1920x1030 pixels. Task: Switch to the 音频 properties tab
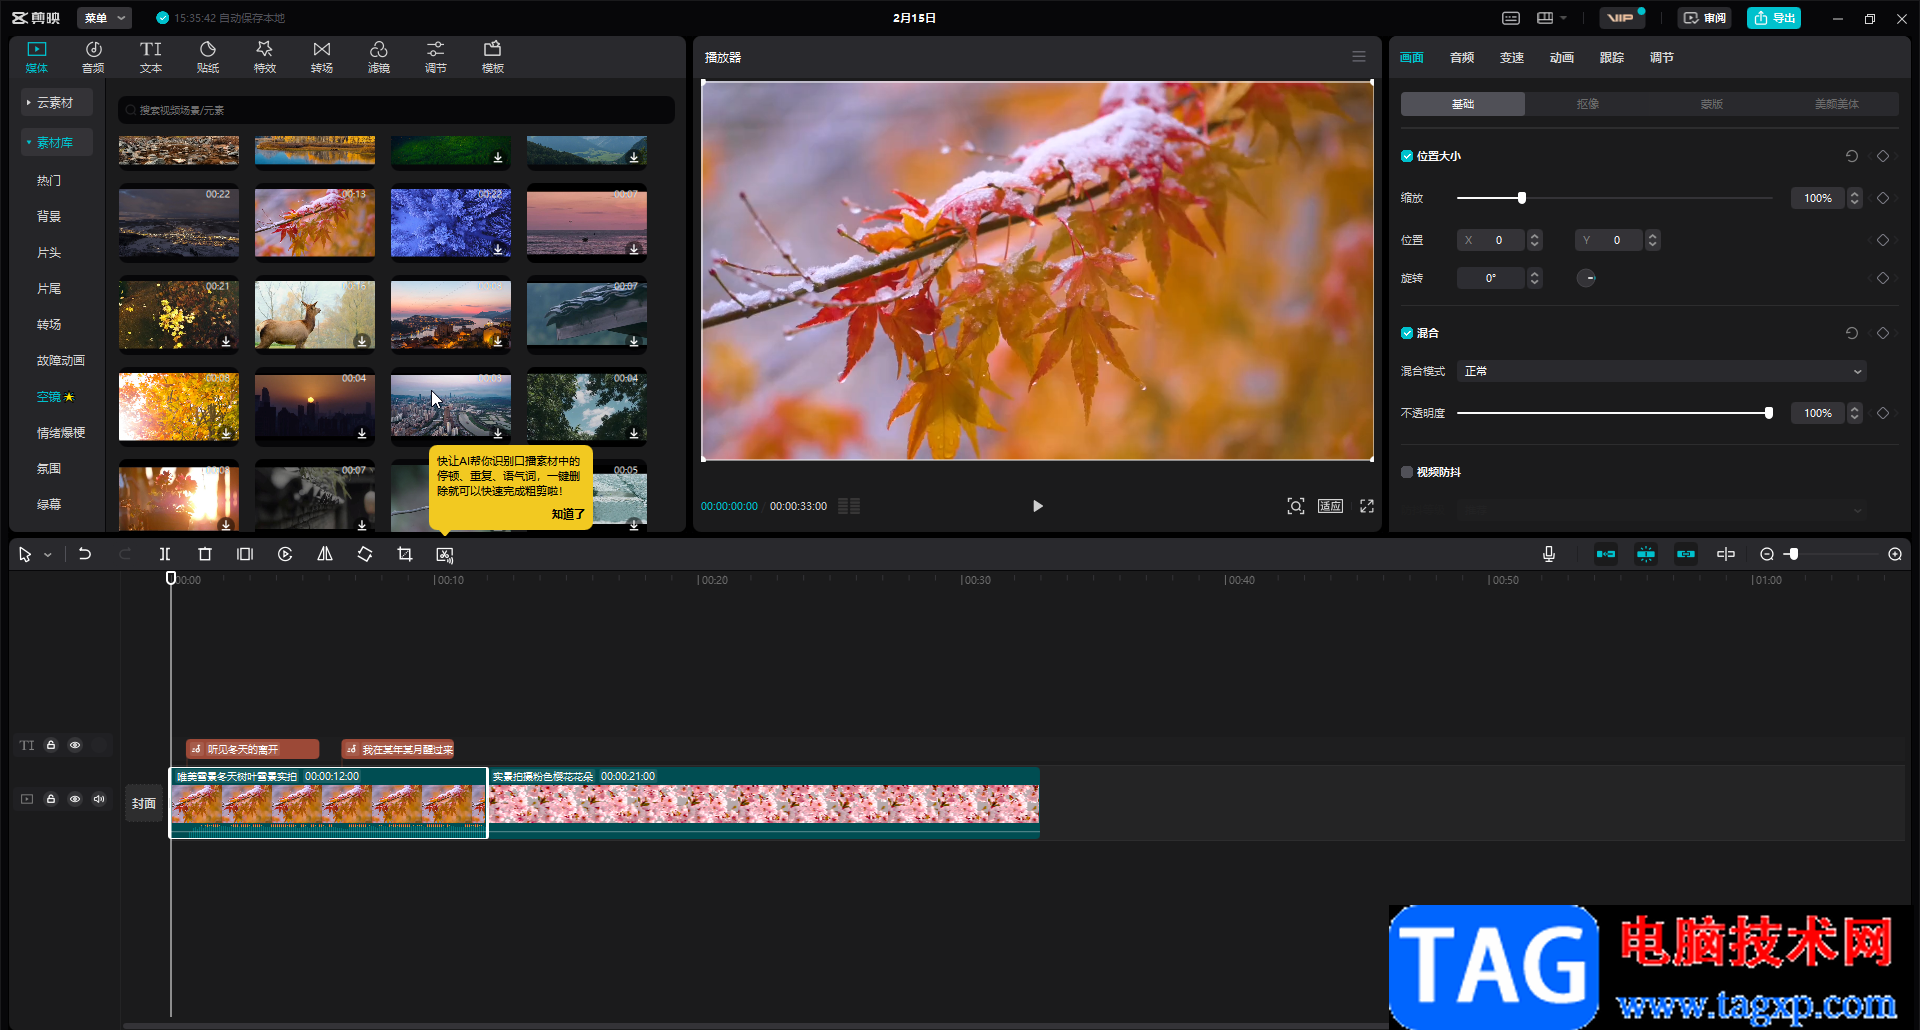(1462, 58)
